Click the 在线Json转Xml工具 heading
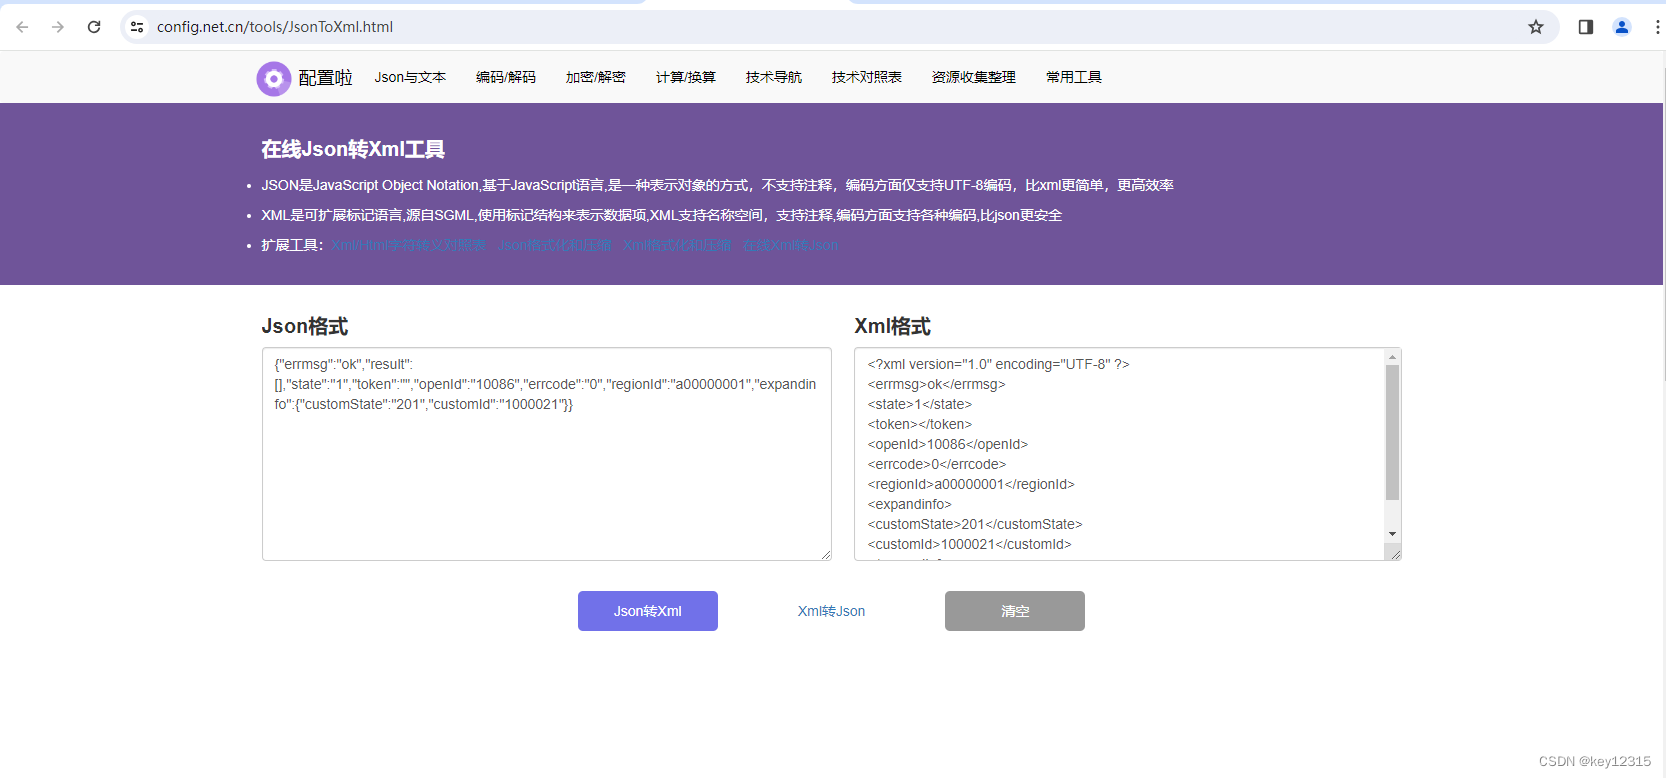This screenshot has height=778, width=1666. (x=353, y=149)
